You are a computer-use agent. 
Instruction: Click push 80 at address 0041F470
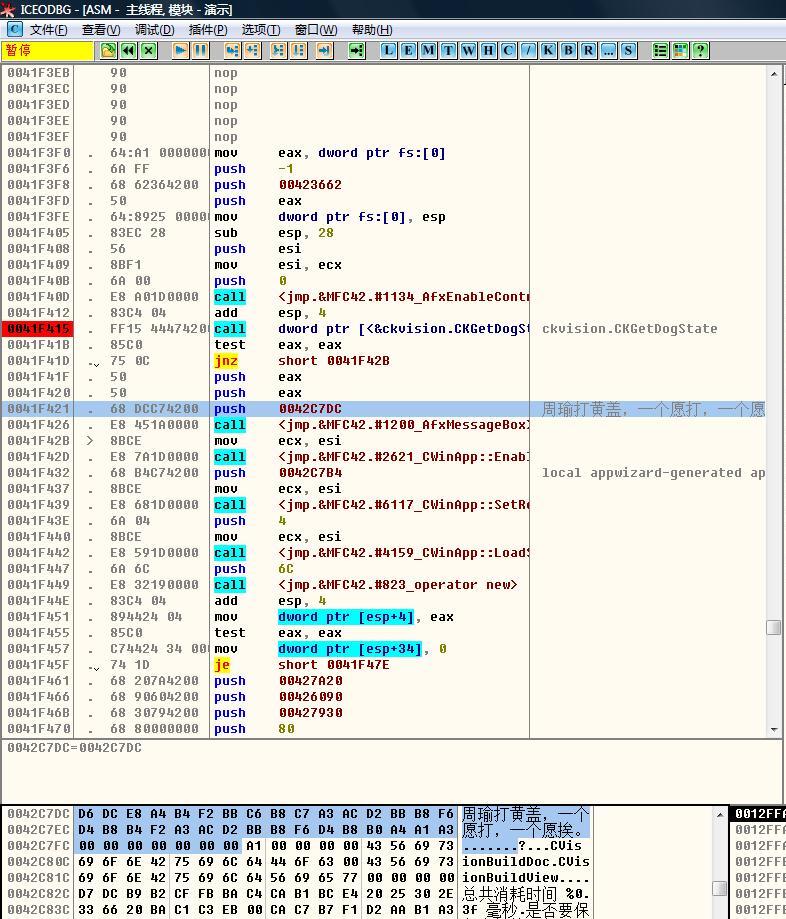(x=254, y=729)
